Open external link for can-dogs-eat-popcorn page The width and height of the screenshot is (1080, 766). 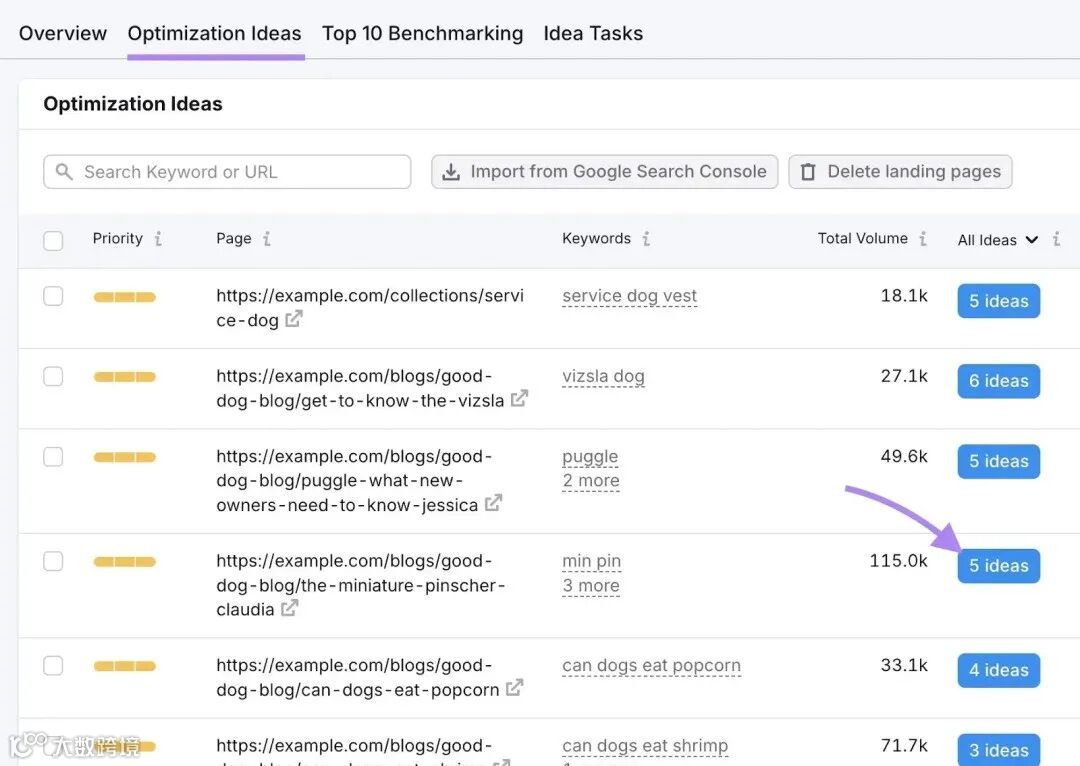pos(514,689)
